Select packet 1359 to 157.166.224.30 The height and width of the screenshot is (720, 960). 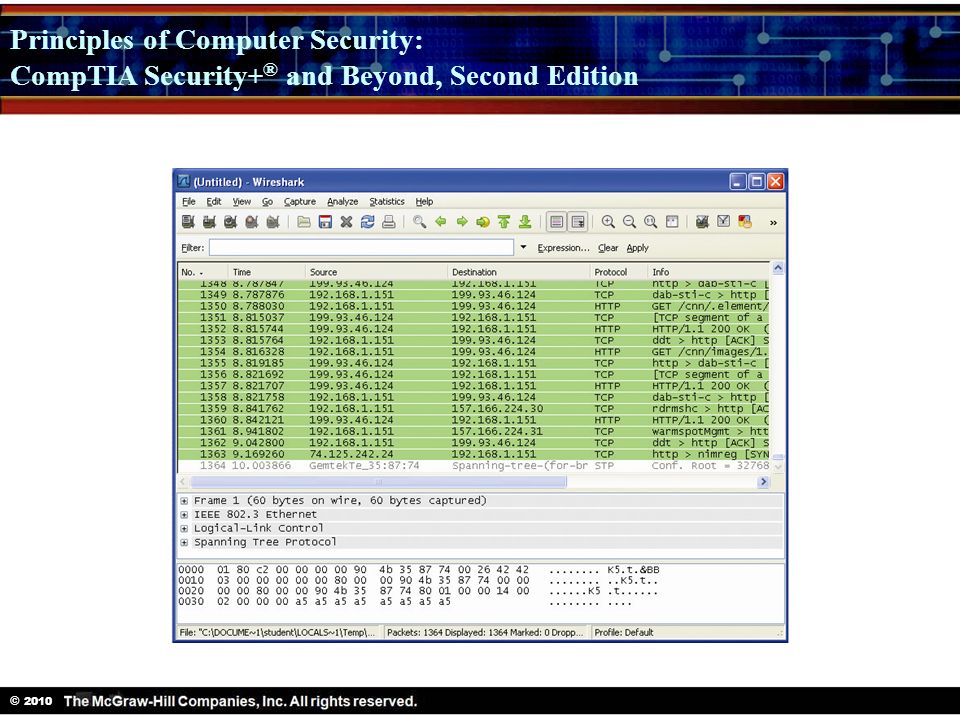coord(474,408)
